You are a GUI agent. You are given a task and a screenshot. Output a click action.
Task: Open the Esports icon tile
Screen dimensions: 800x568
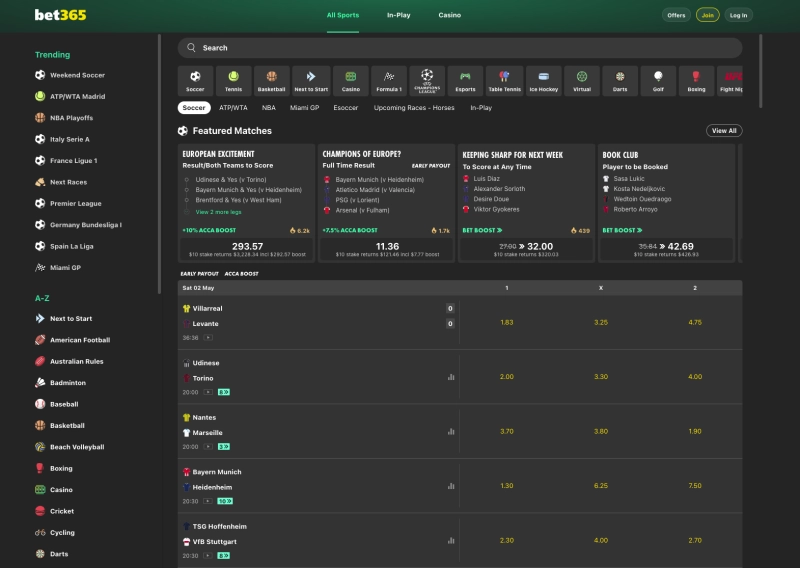point(465,81)
